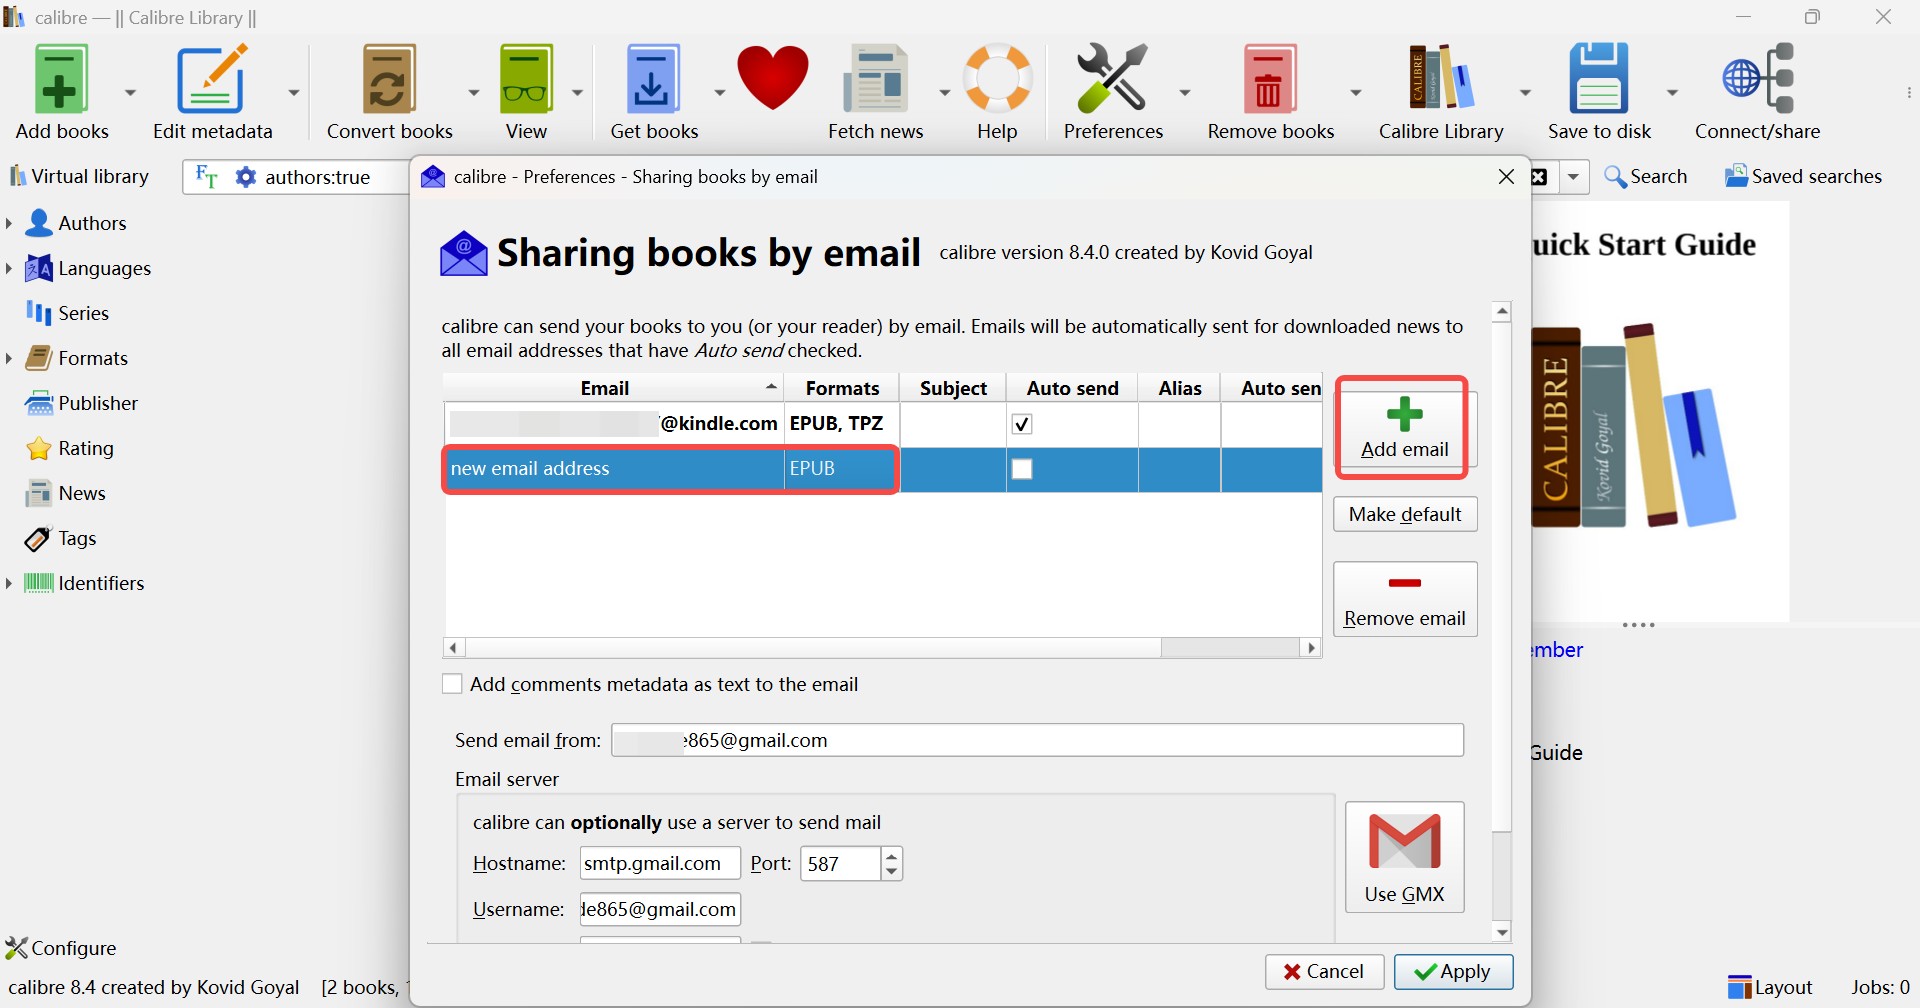Open the Add books dropdown arrow
The image size is (1920, 1008).
[130, 92]
